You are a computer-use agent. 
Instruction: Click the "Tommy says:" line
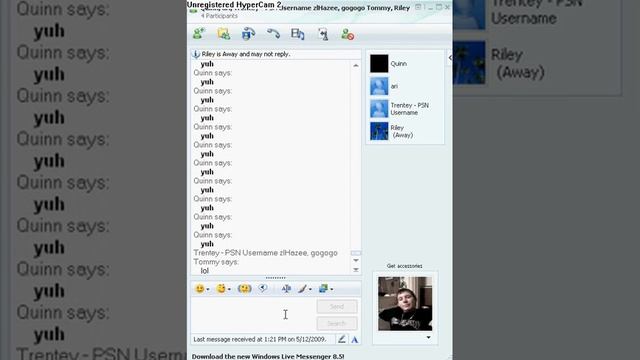pos(216,262)
